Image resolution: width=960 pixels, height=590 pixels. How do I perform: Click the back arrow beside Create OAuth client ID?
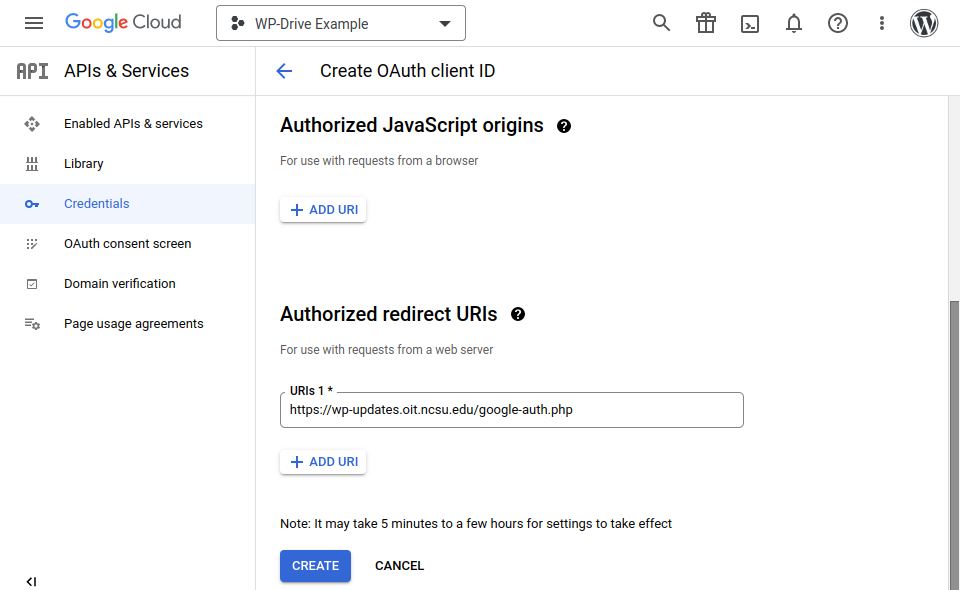284,71
